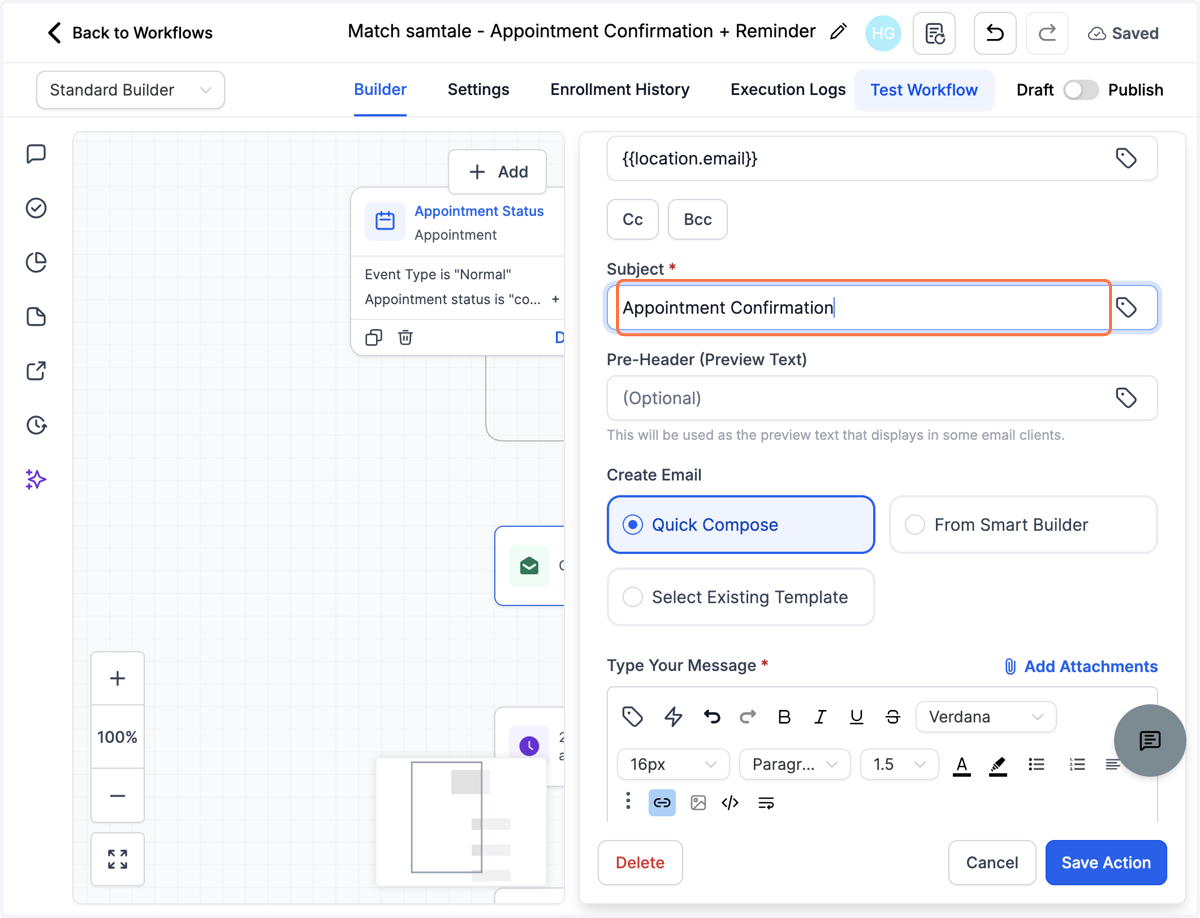Open the Execution Logs tab
Image resolution: width=1200 pixels, height=918 pixels.
click(x=788, y=90)
